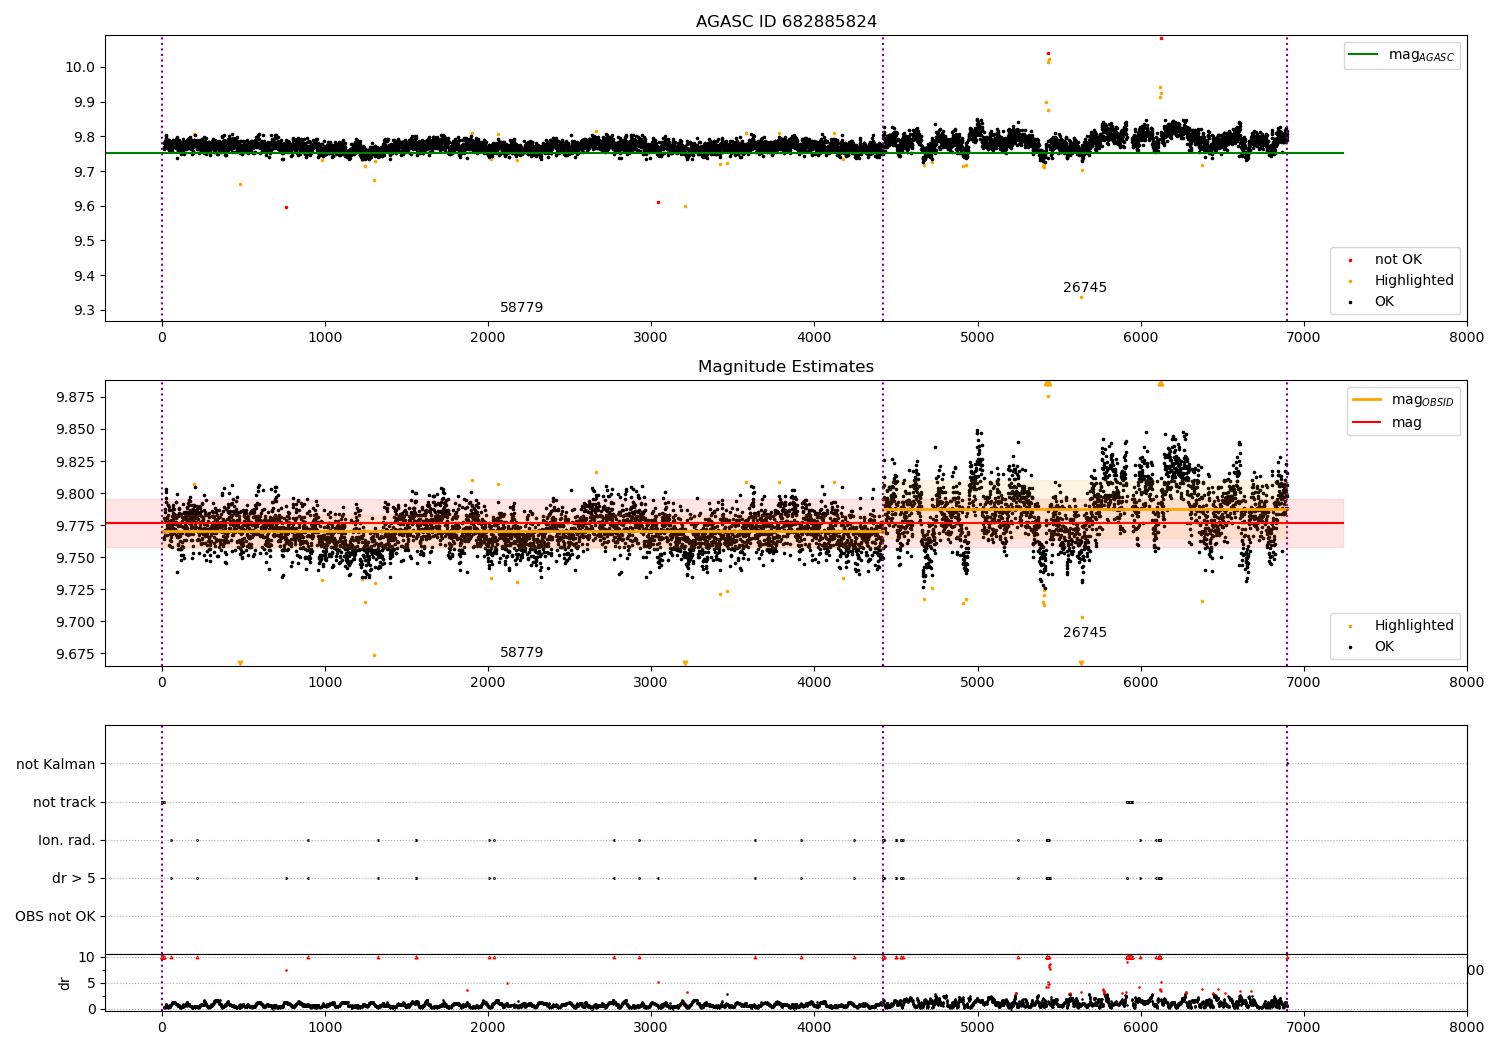Click the 'dr > 5' axis label

click(x=74, y=879)
